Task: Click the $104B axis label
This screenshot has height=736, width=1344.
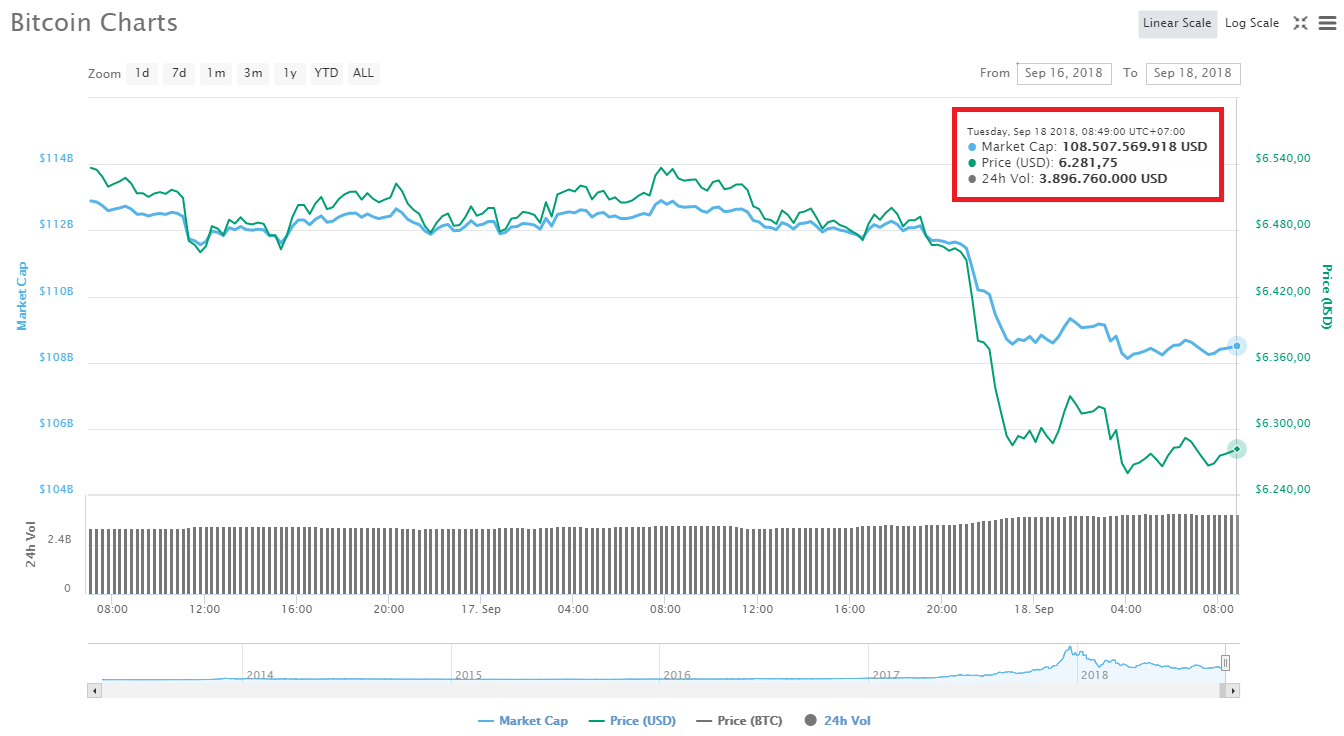Action: pyautogui.click(x=56, y=489)
